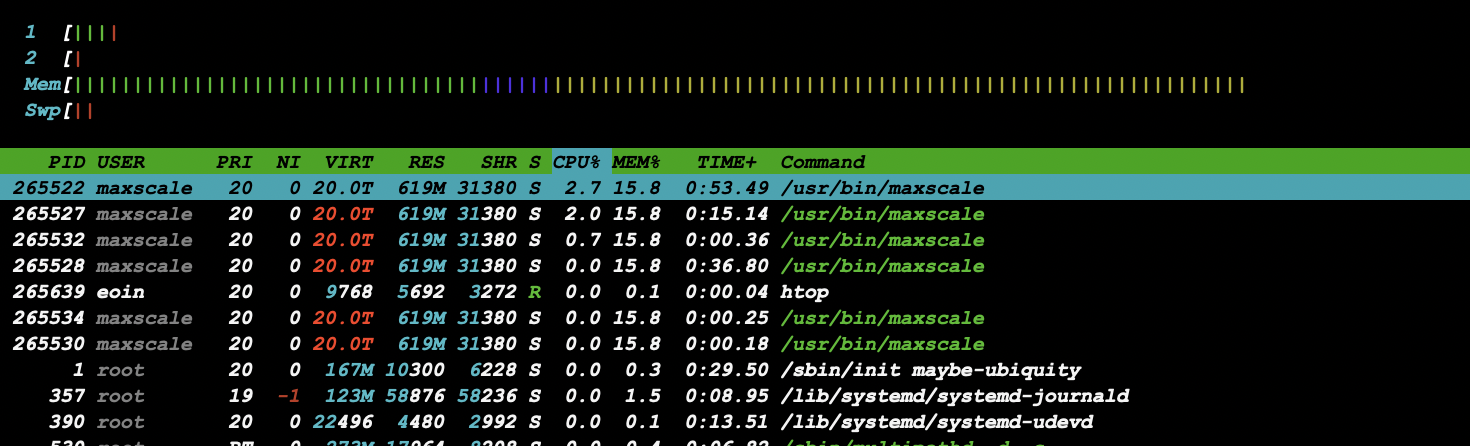Sort processes by MEM% column header
The height and width of the screenshot is (446, 1470).
[x=637, y=162]
